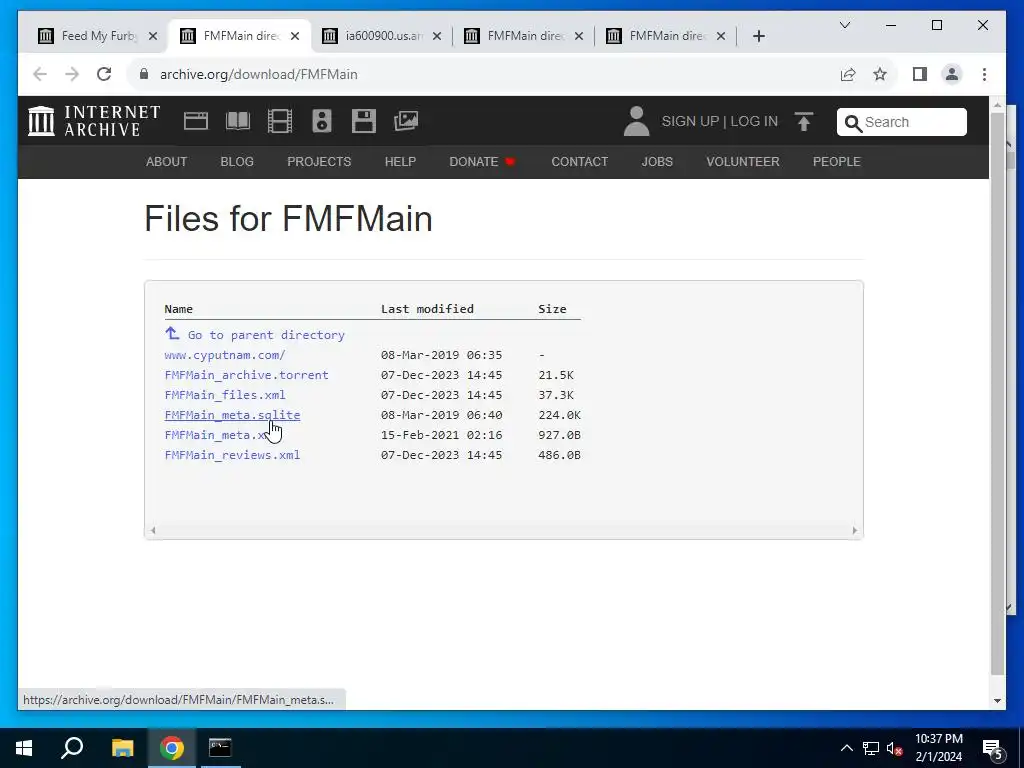
Task: Open the Windows Start menu
Action: click(x=24, y=748)
